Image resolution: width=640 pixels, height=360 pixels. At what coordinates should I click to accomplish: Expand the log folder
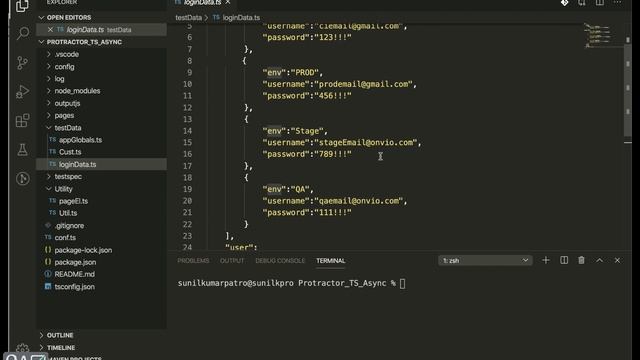pos(60,79)
